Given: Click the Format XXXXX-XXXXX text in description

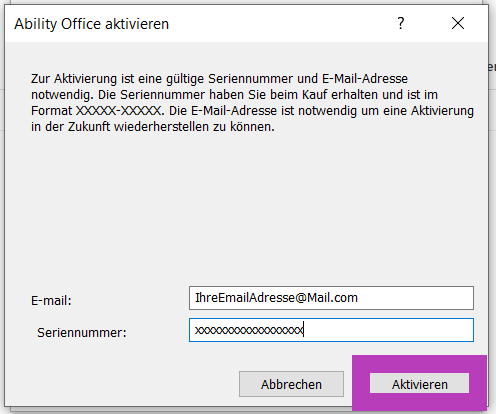Looking at the screenshot, I should click(x=97, y=111).
